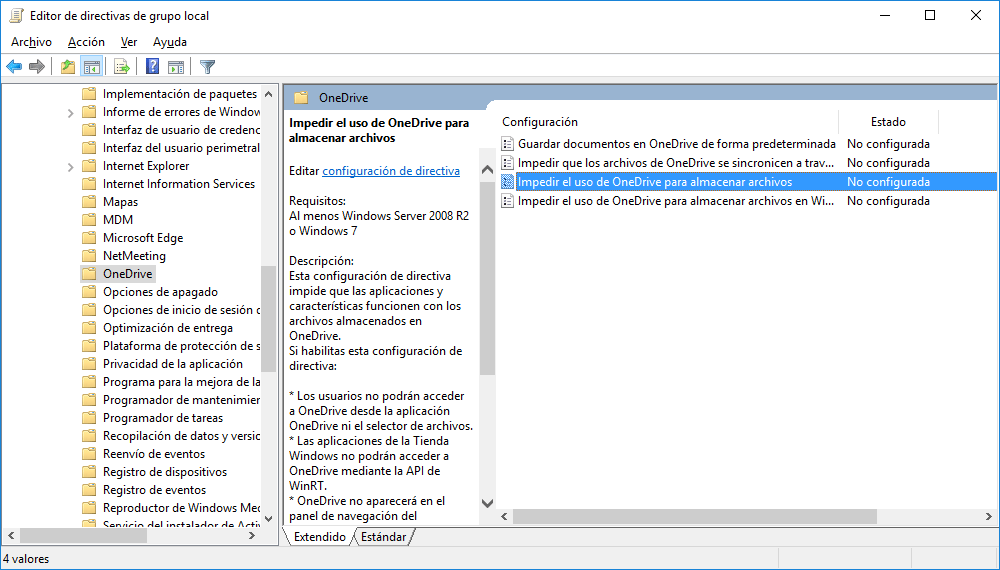
Task: Sort by the Estado column header
Action: 888,122
